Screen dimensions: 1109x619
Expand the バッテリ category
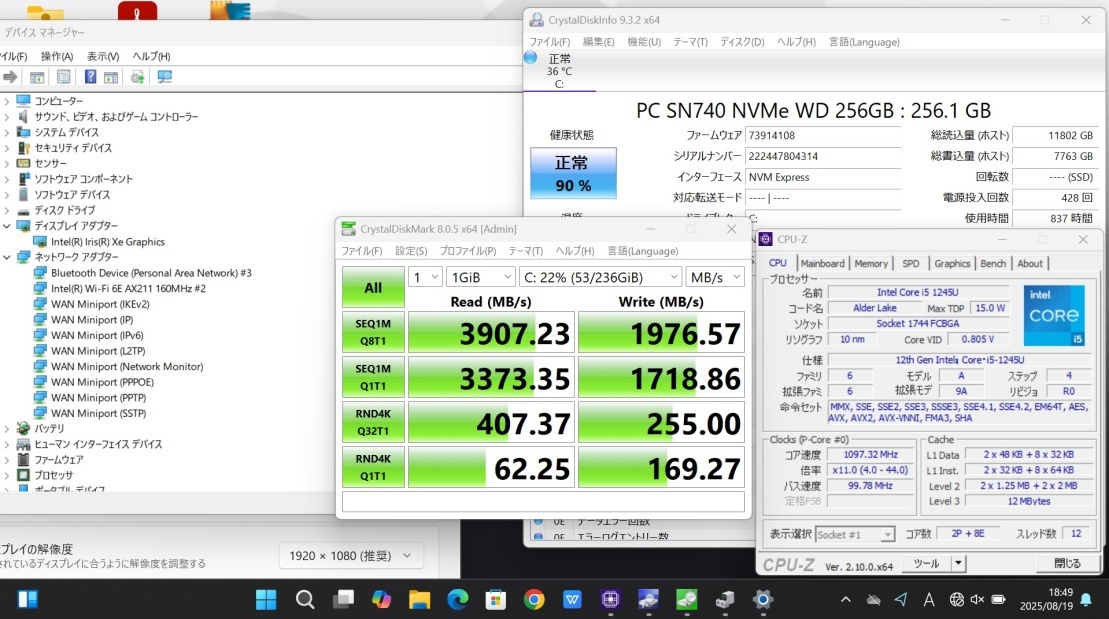pyautogui.click(x=7, y=428)
